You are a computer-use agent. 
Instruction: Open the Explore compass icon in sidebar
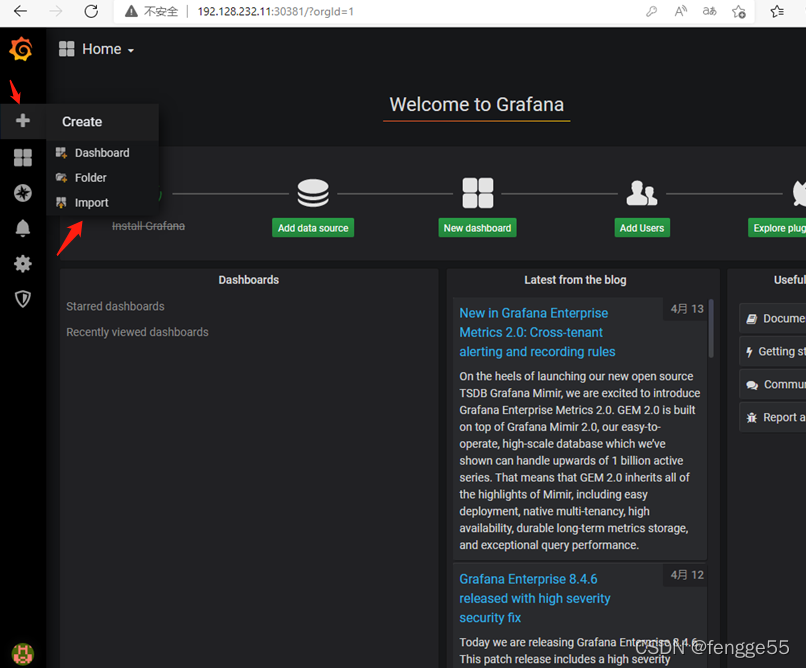[x=23, y=193]
